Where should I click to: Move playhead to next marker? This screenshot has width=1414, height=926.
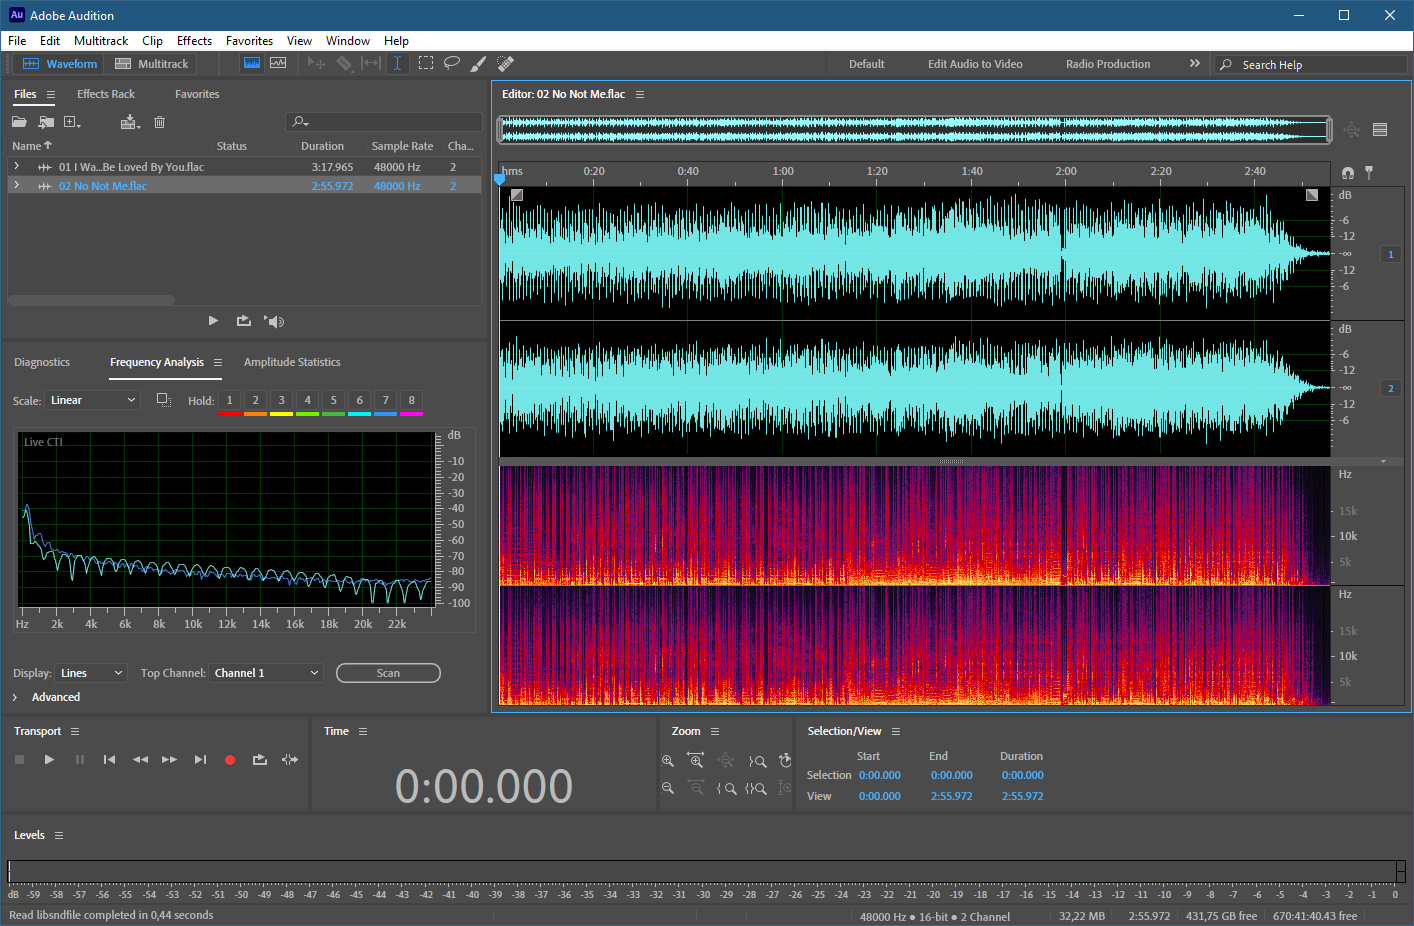[200, 760]
